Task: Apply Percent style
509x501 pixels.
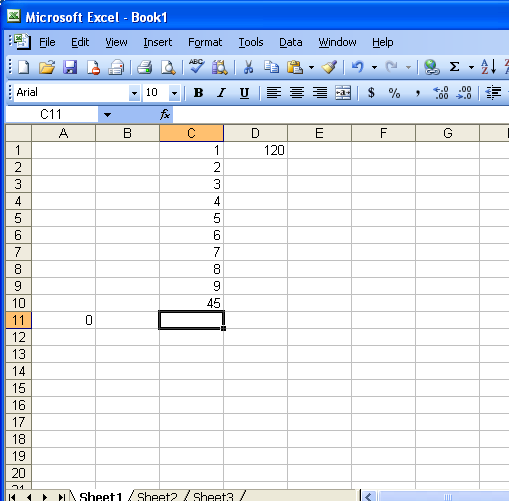Action: click(394, 93)
